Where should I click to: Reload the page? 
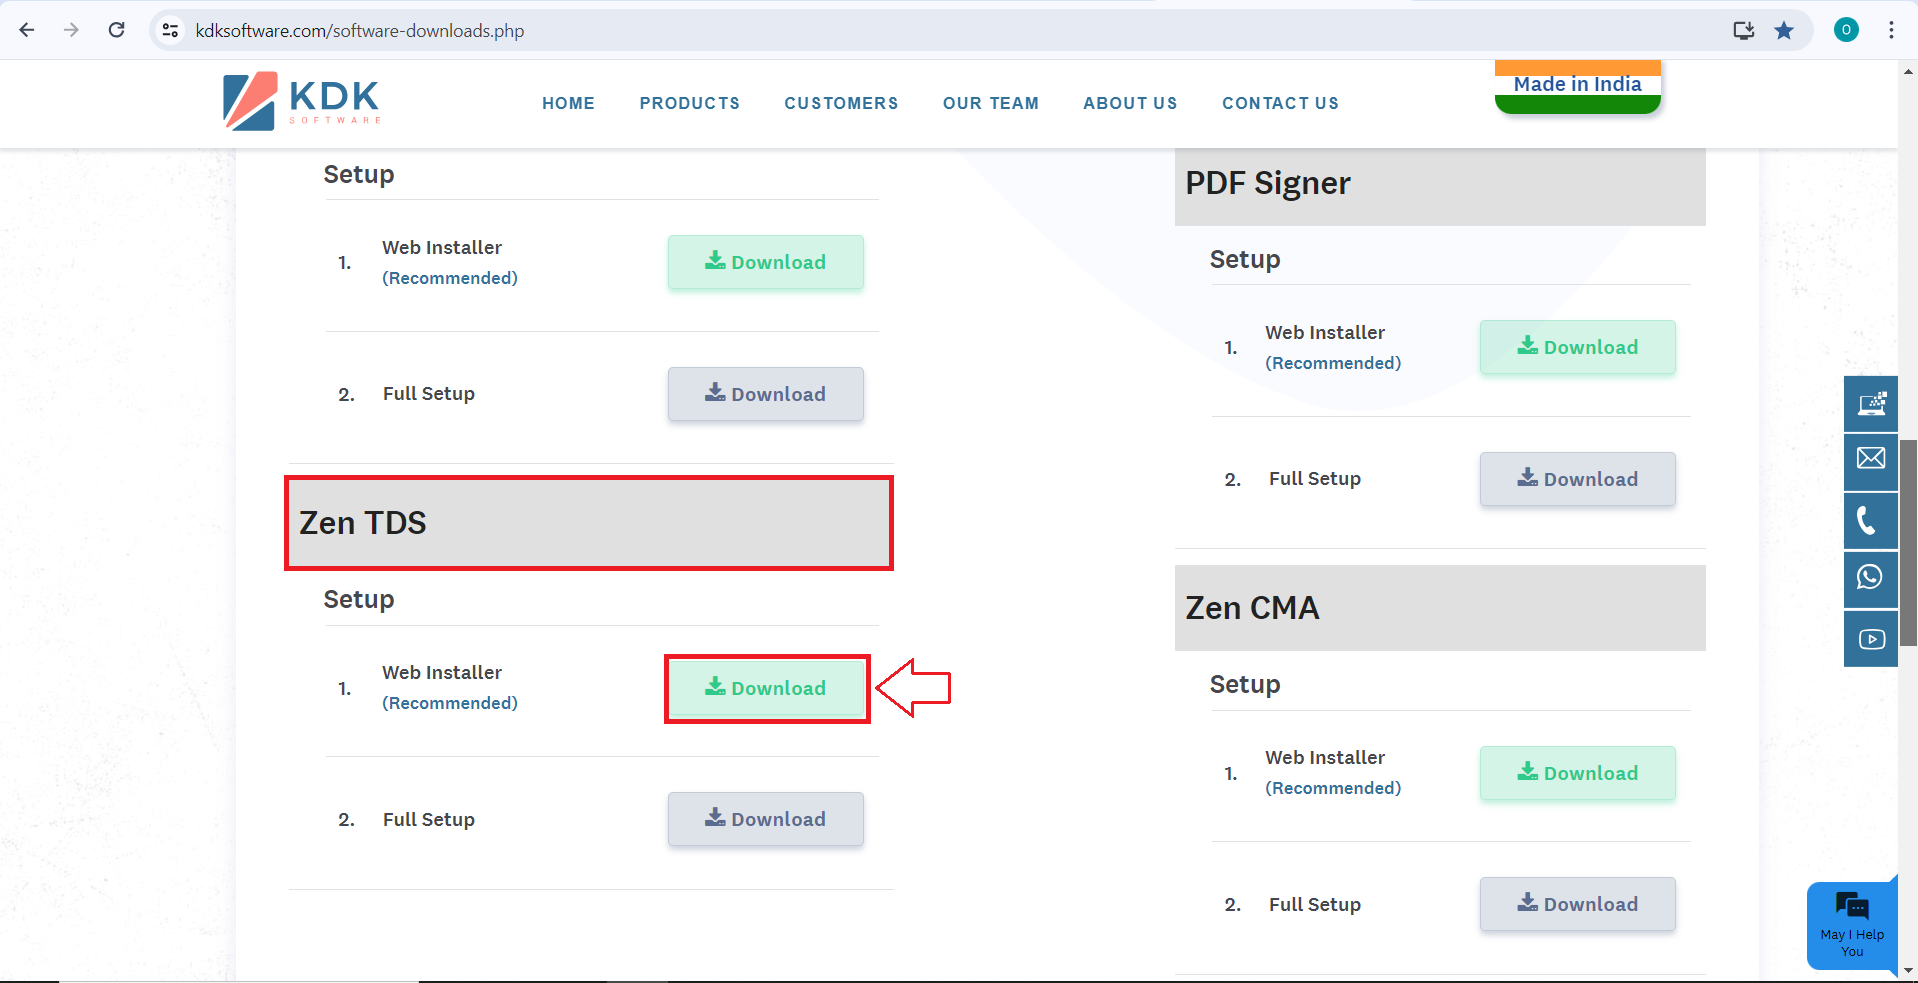pos(117,30)
